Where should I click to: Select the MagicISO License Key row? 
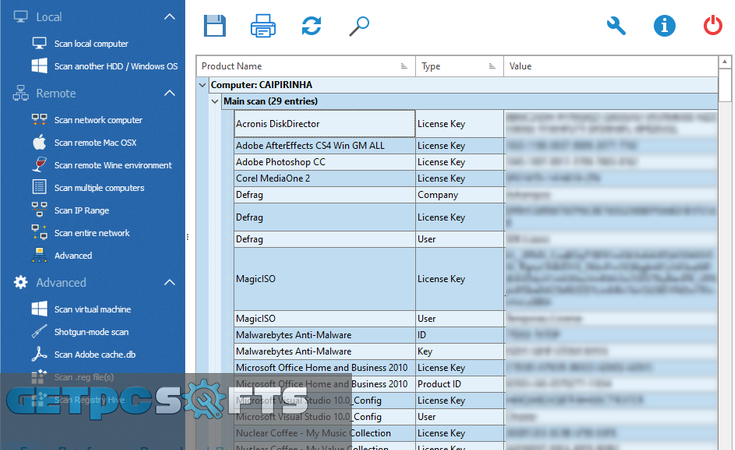(476, 279)
